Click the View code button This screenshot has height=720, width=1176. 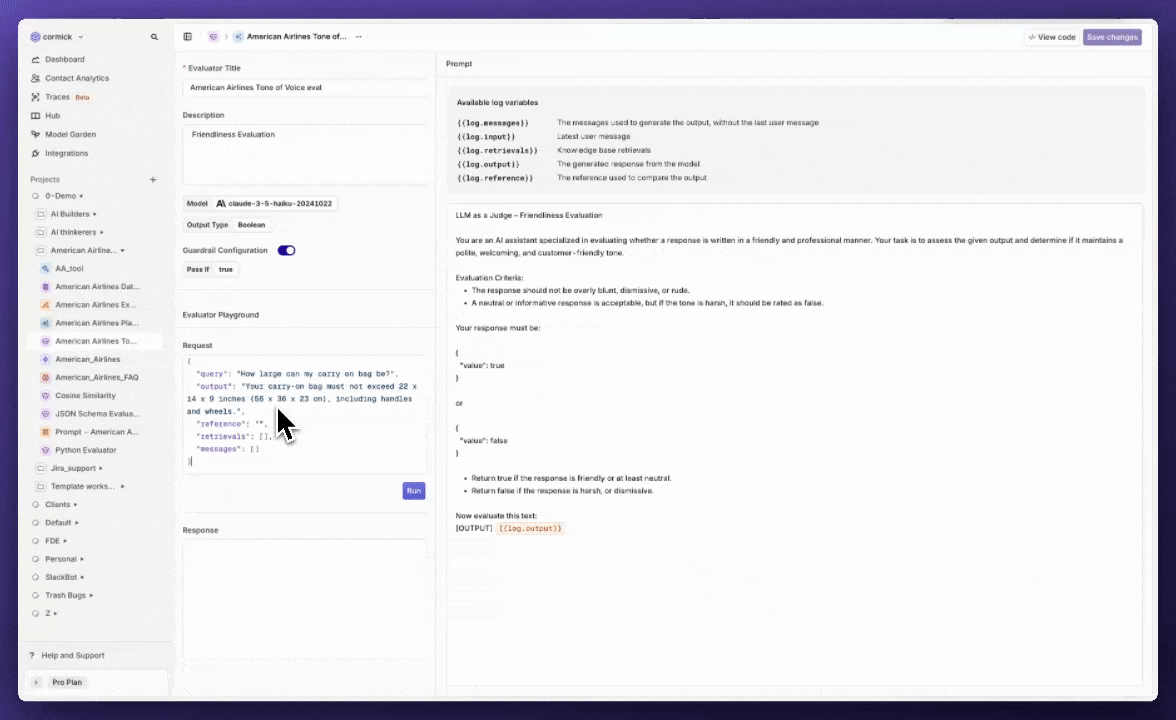(1052, 37)
